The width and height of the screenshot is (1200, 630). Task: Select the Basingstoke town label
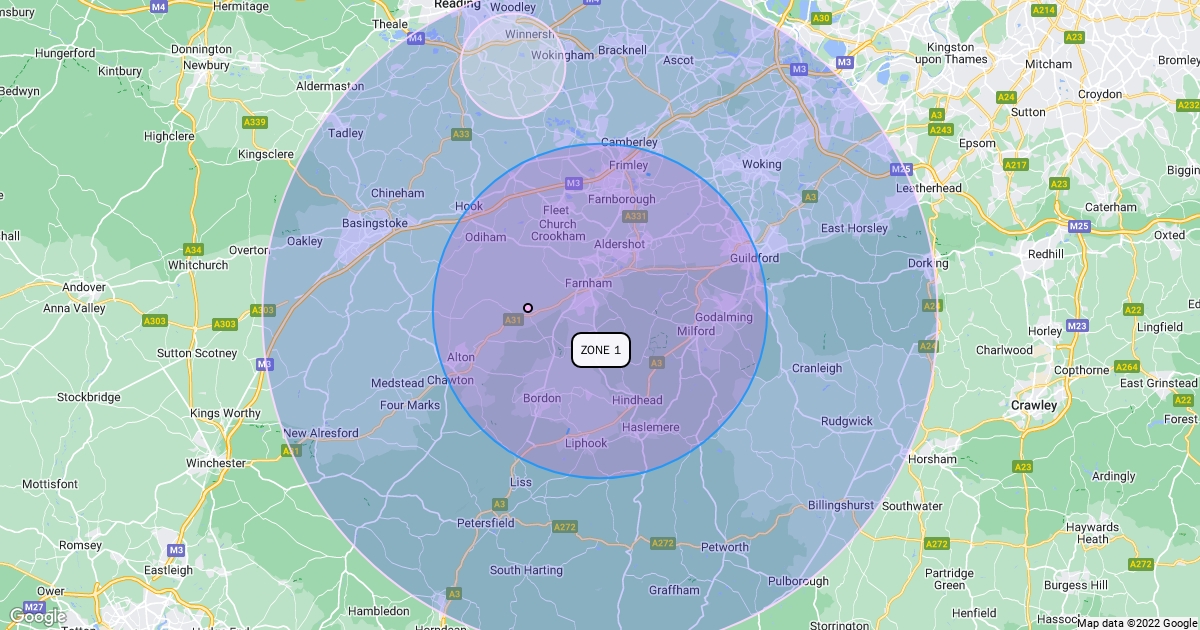[x=375, y=223]
